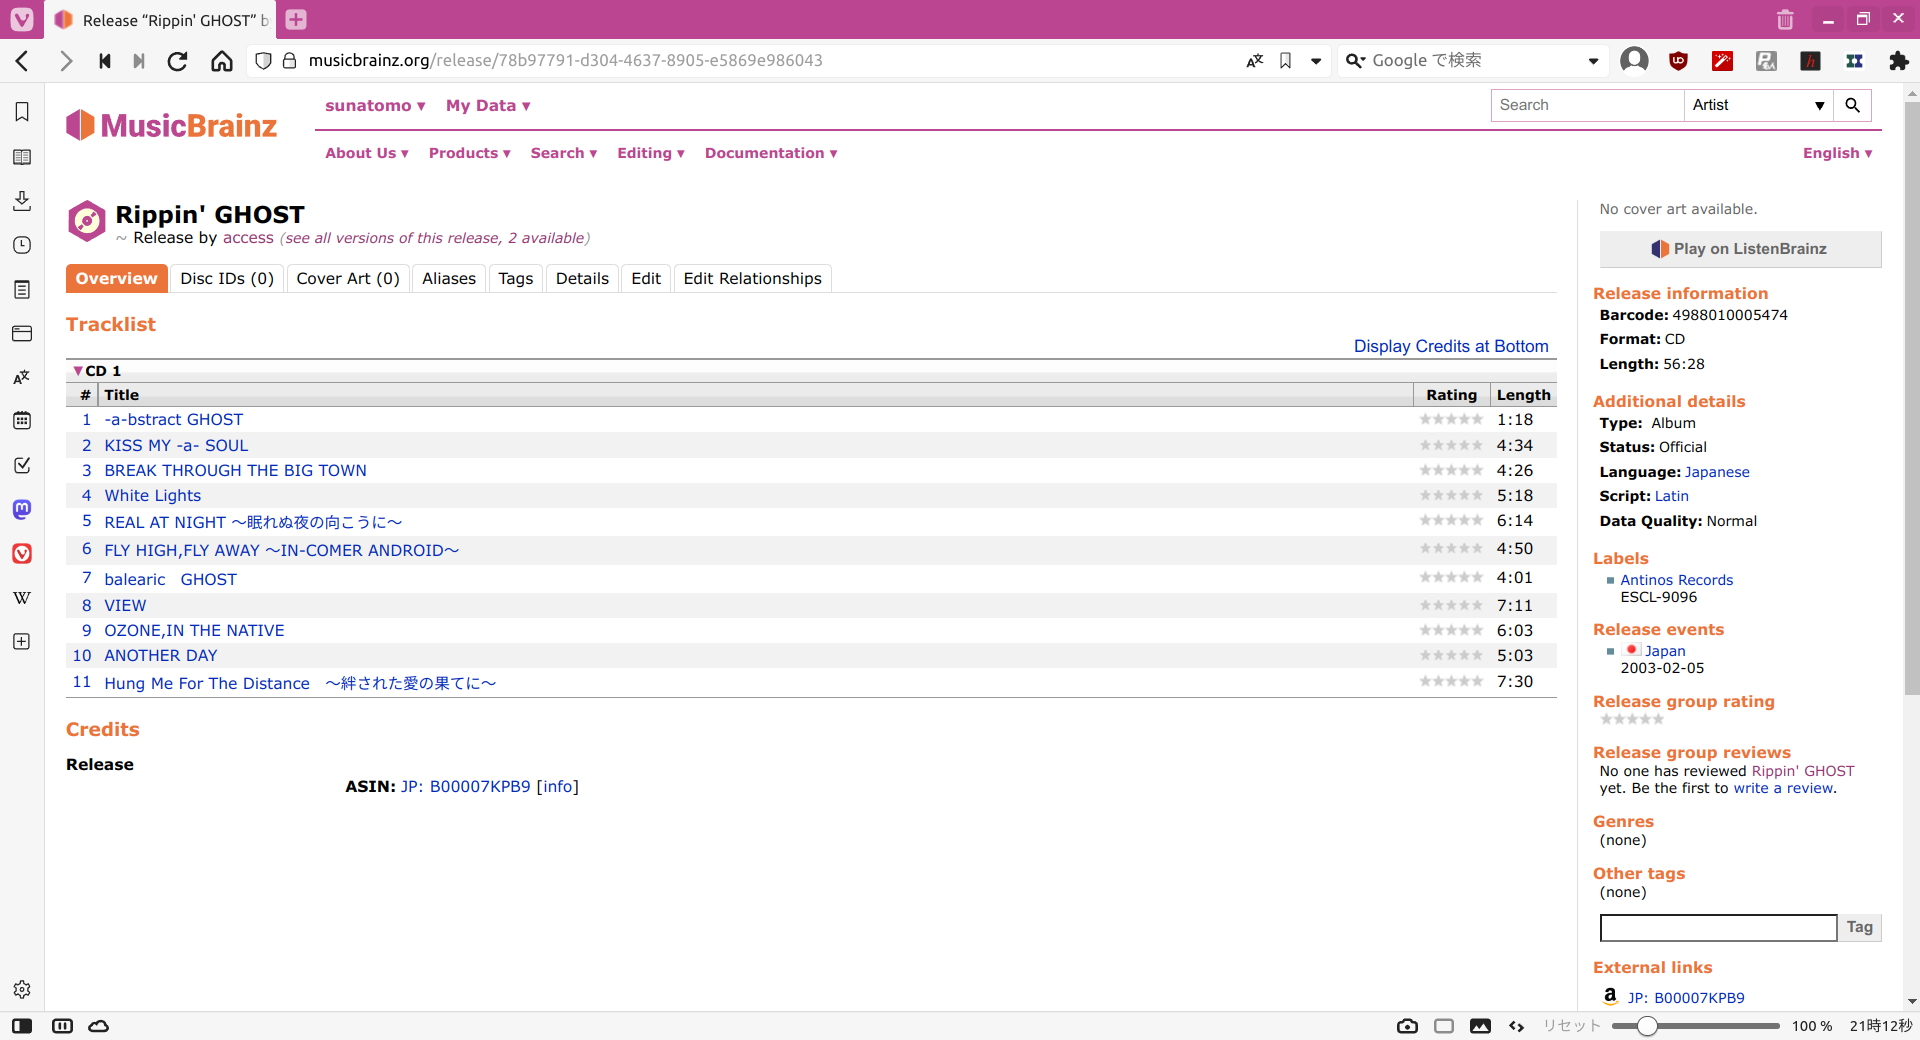Viewport: 1920px width, 1040px height.
Task: Expand the Products menu
Action: 470,153
